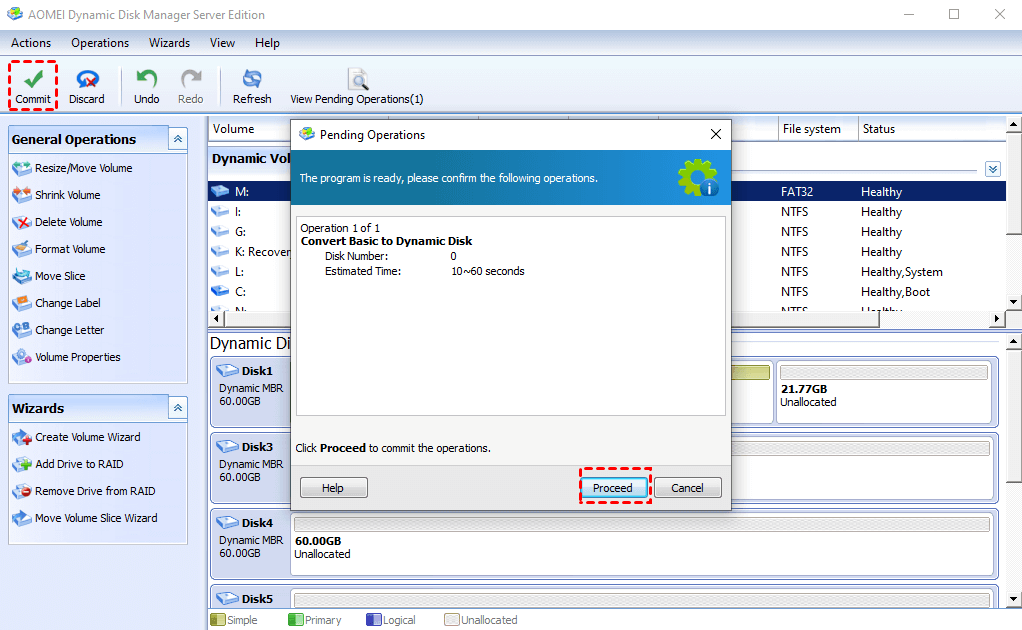Click the Commit checkmark toolbar icon
Viewport: 1022px width, 630px height.
click(33, 79)
